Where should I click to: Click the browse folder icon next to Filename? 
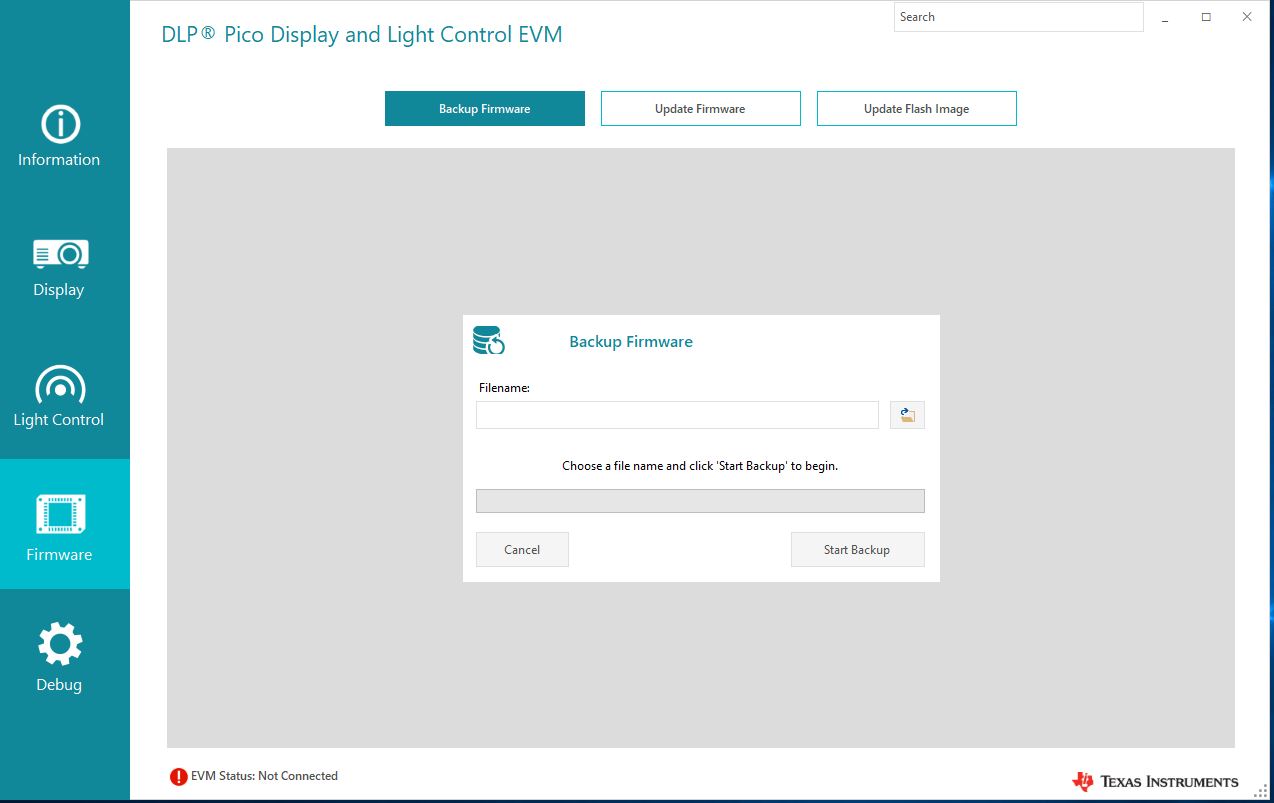(x=907, y=415)
